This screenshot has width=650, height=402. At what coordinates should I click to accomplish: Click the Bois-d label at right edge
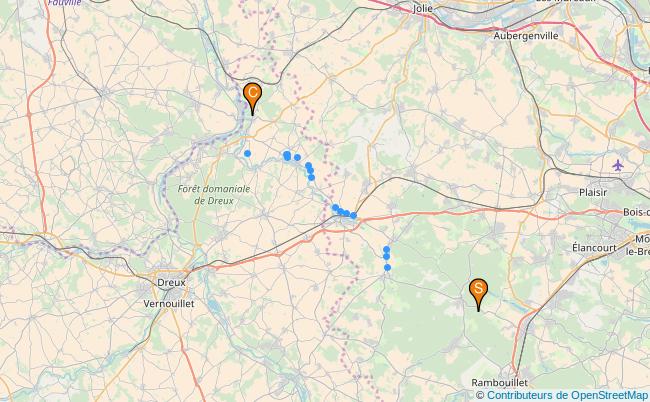pos(636,212)
